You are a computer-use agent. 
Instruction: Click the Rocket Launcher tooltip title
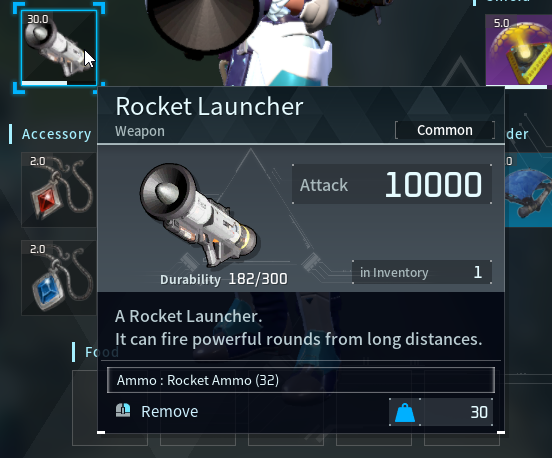click(x=209, y=106)
